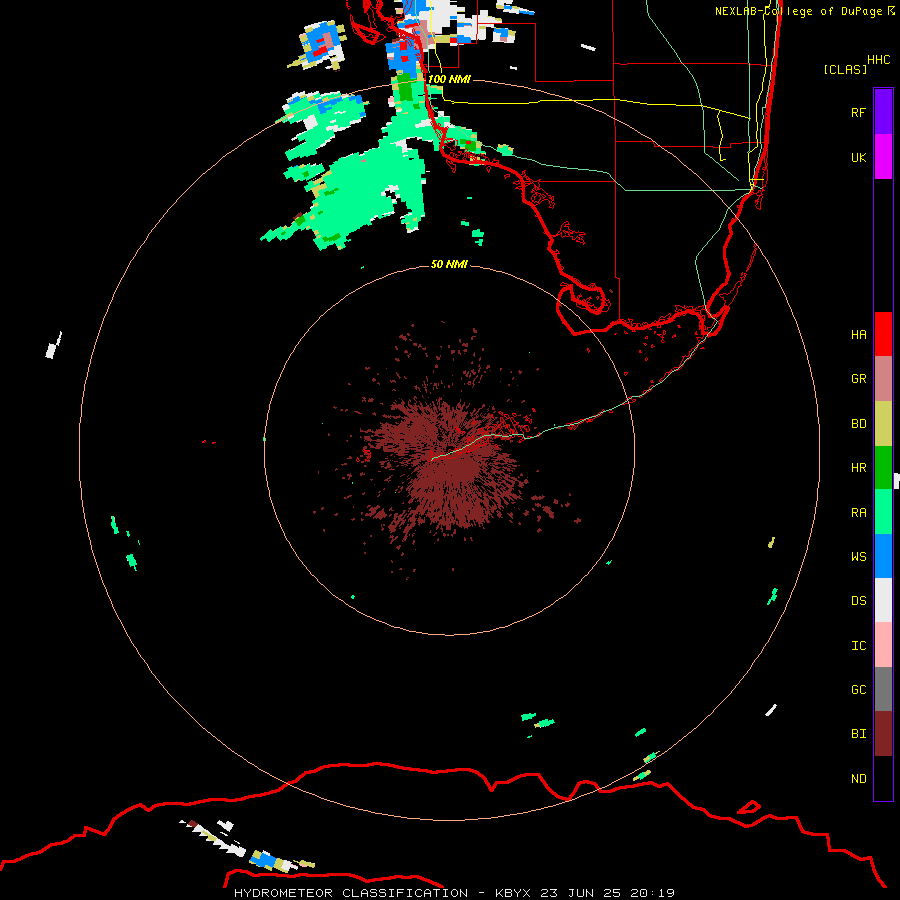Viewport: 900px width, 900px height.
Task: Click the RF legend label
Action: click(x=858, y=112)
